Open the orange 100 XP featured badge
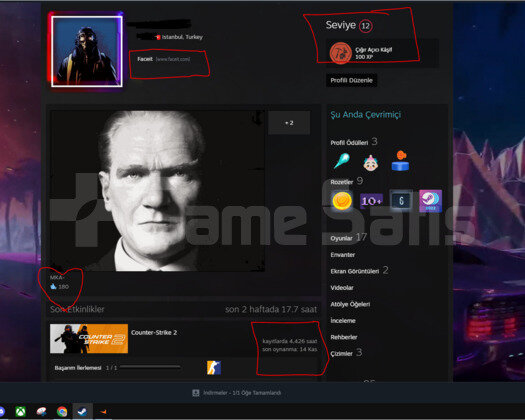The width and height of the screenshot is (525, 420). pos(341,53)
